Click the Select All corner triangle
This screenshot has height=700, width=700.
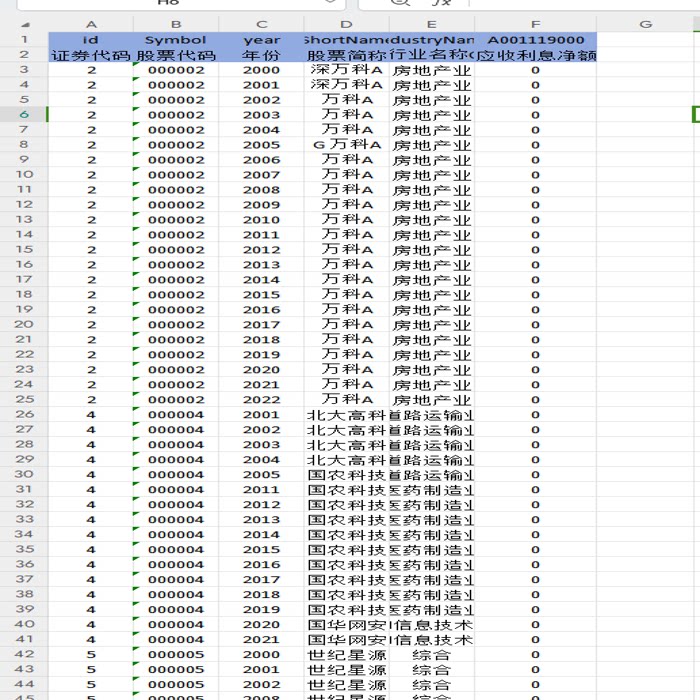tap(25, 25)
